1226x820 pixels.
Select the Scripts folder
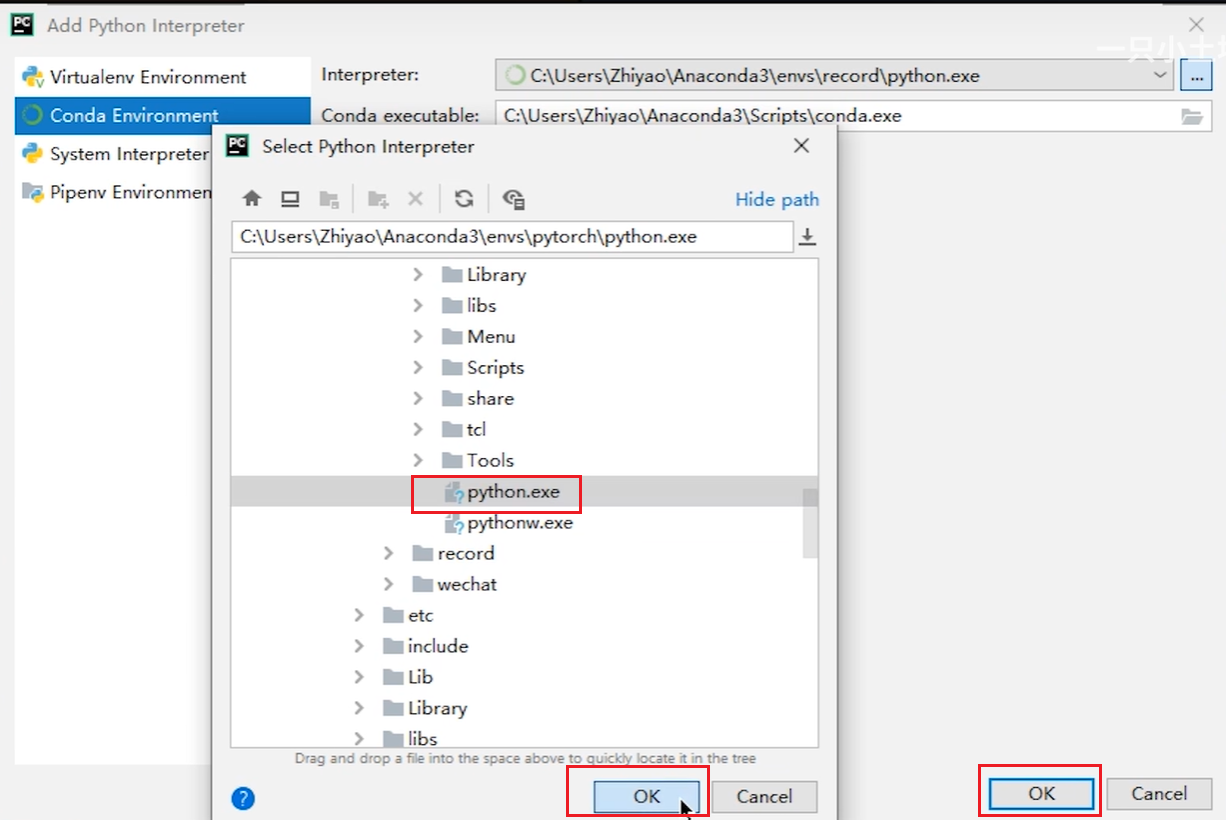pyautogui.click(x=483, y=367)
